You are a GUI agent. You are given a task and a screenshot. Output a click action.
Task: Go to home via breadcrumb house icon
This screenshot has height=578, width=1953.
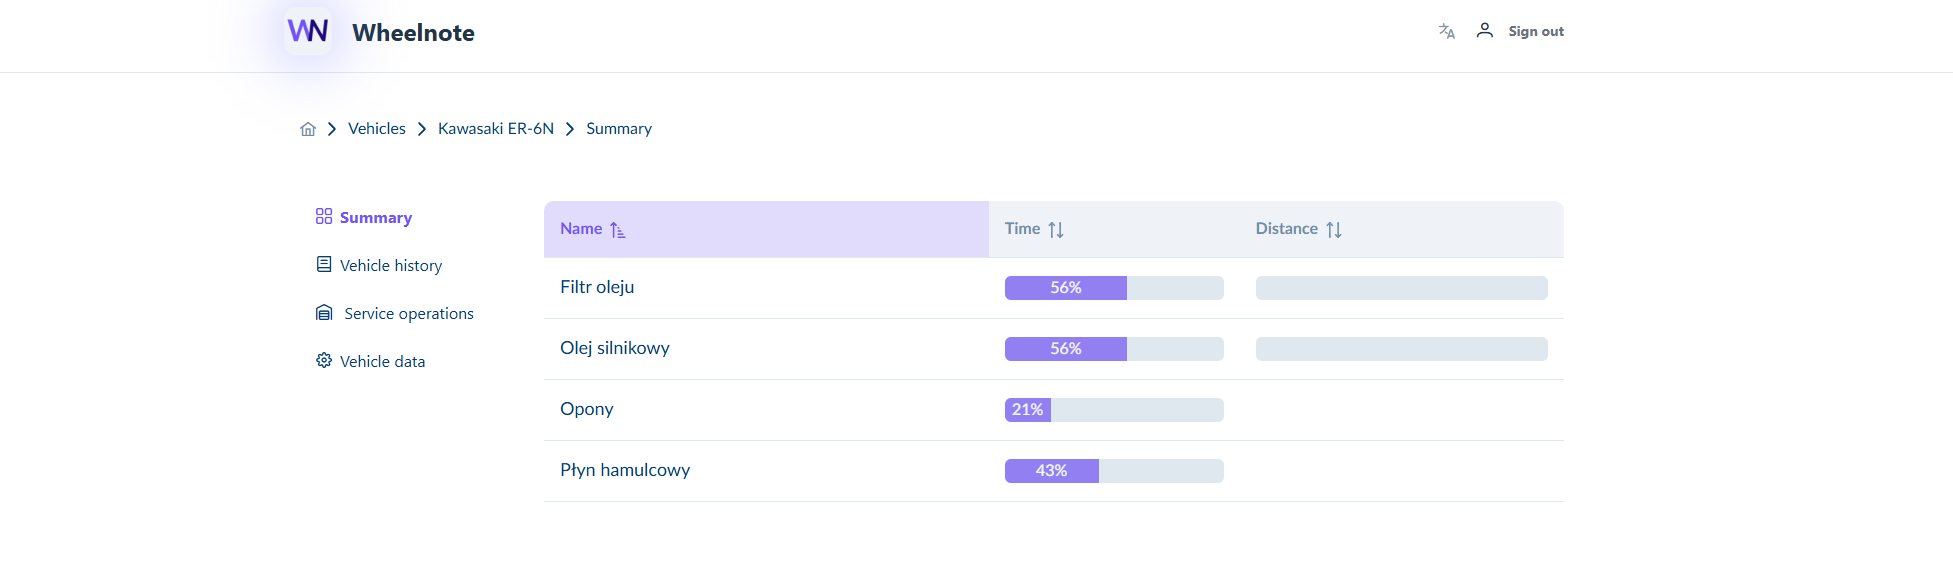click(x=308, y=129)
